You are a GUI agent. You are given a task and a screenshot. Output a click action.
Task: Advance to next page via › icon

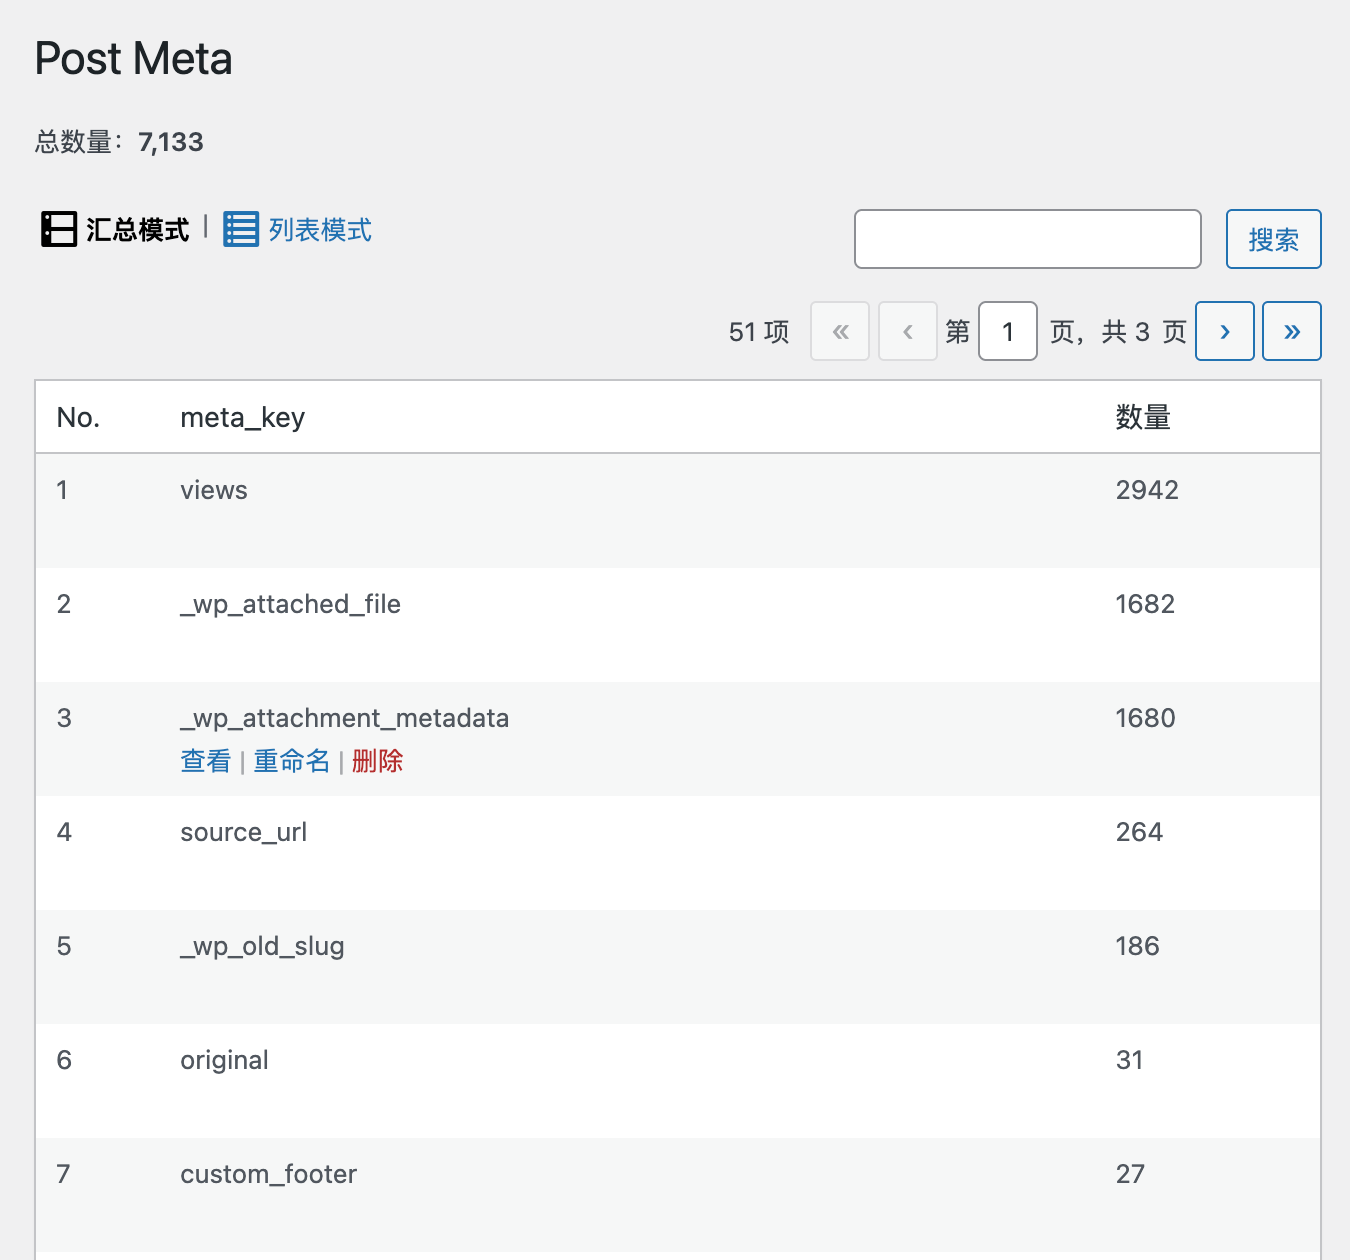pos(1224,331)
